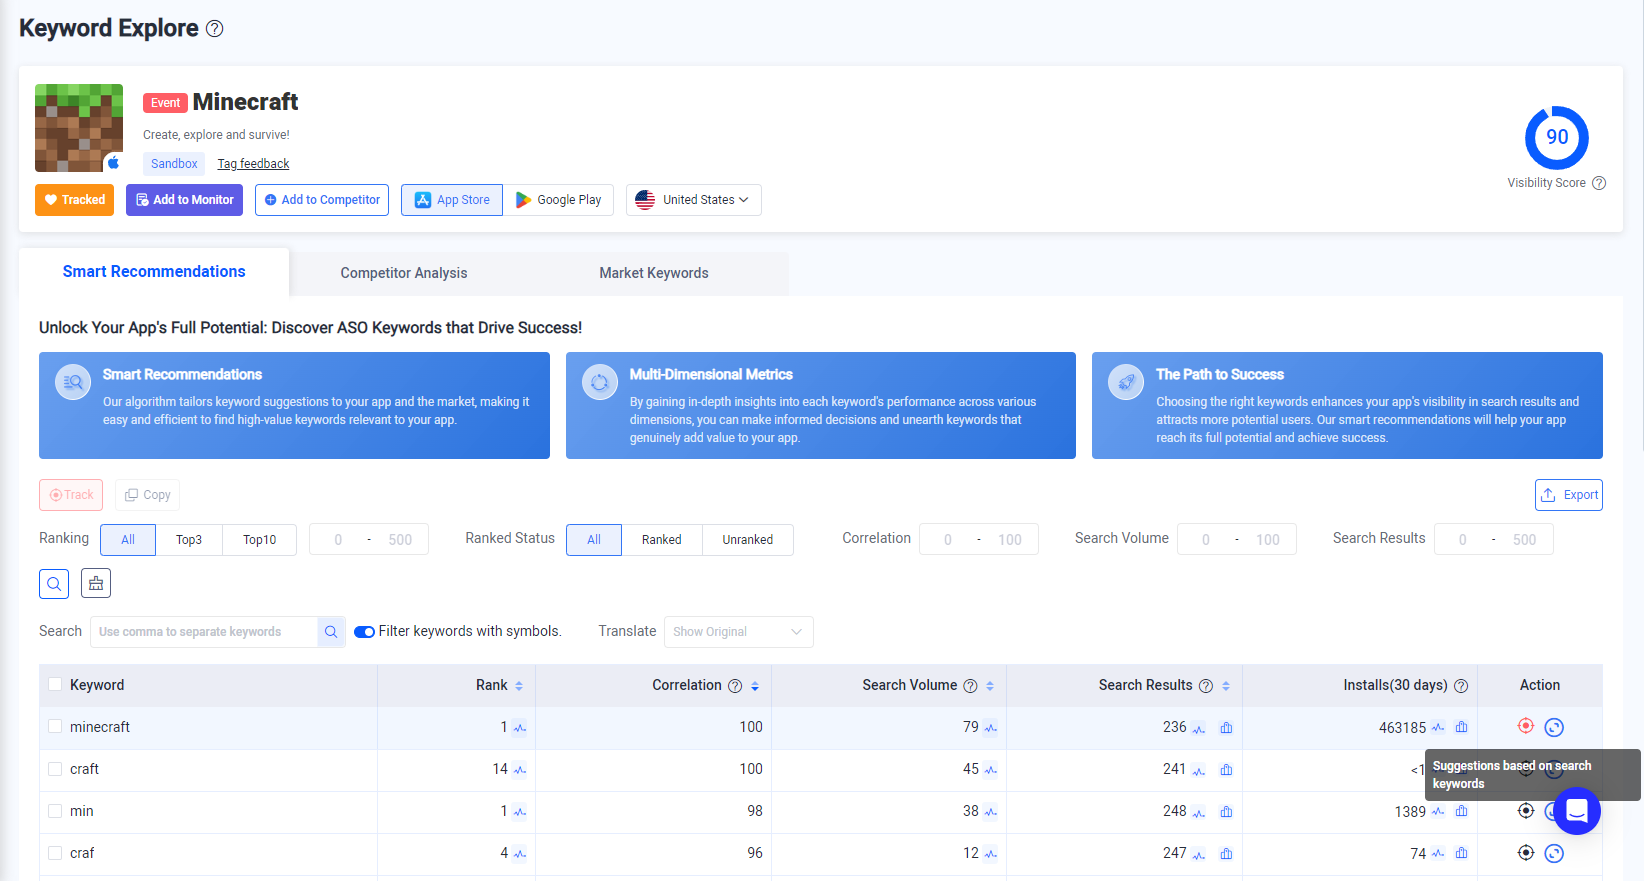Open the Keyword Explore help icon
This screenshot has height=881, width=1644.
pyautogui.click(x=214, y=29)
